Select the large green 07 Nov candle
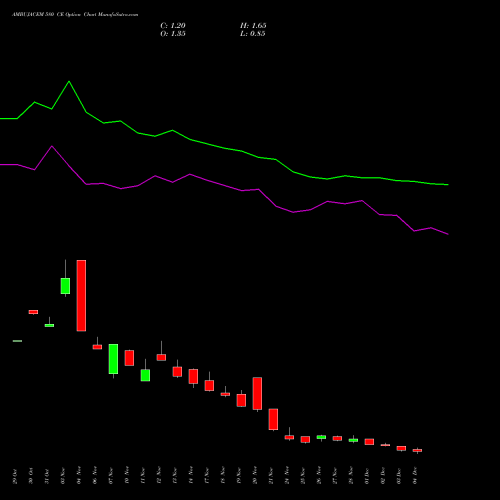Viewport: 500px width, 500px height. pos(113,359)
